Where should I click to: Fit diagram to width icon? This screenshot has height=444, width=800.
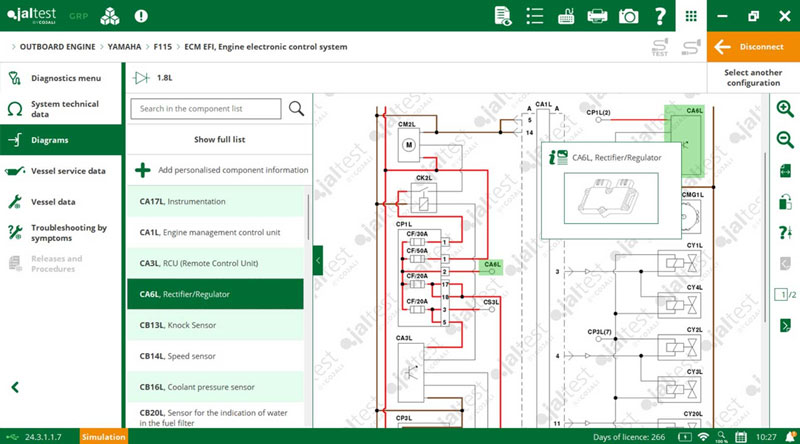click(x=785, y=170)
